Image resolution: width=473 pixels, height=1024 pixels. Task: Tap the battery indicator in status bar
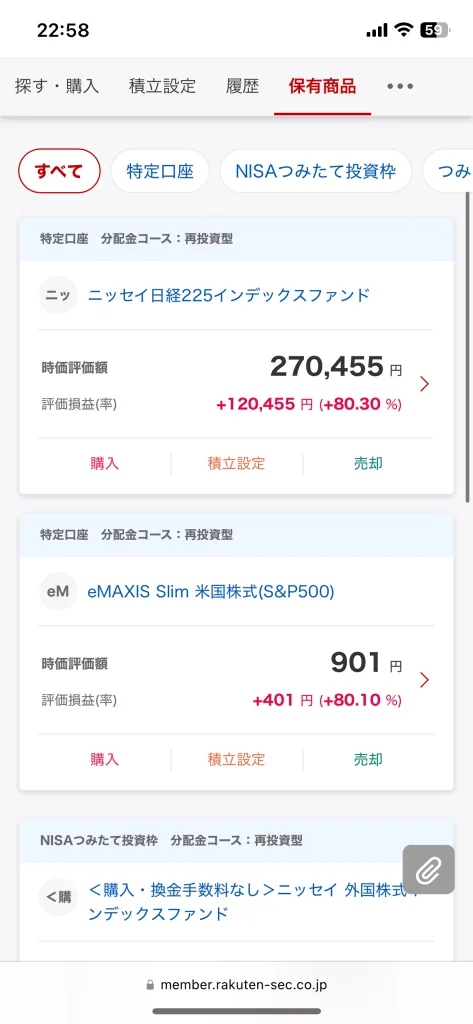click(434, 30)
